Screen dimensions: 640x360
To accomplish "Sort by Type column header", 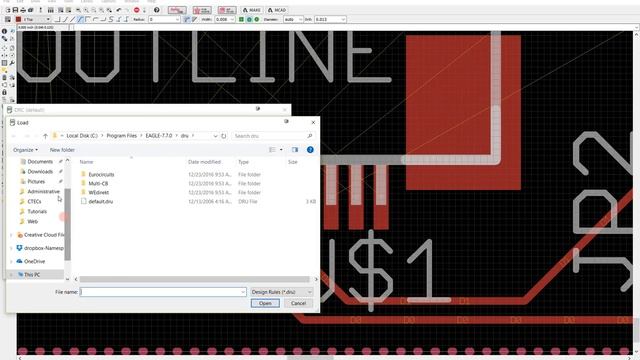I will click(243, 162).
